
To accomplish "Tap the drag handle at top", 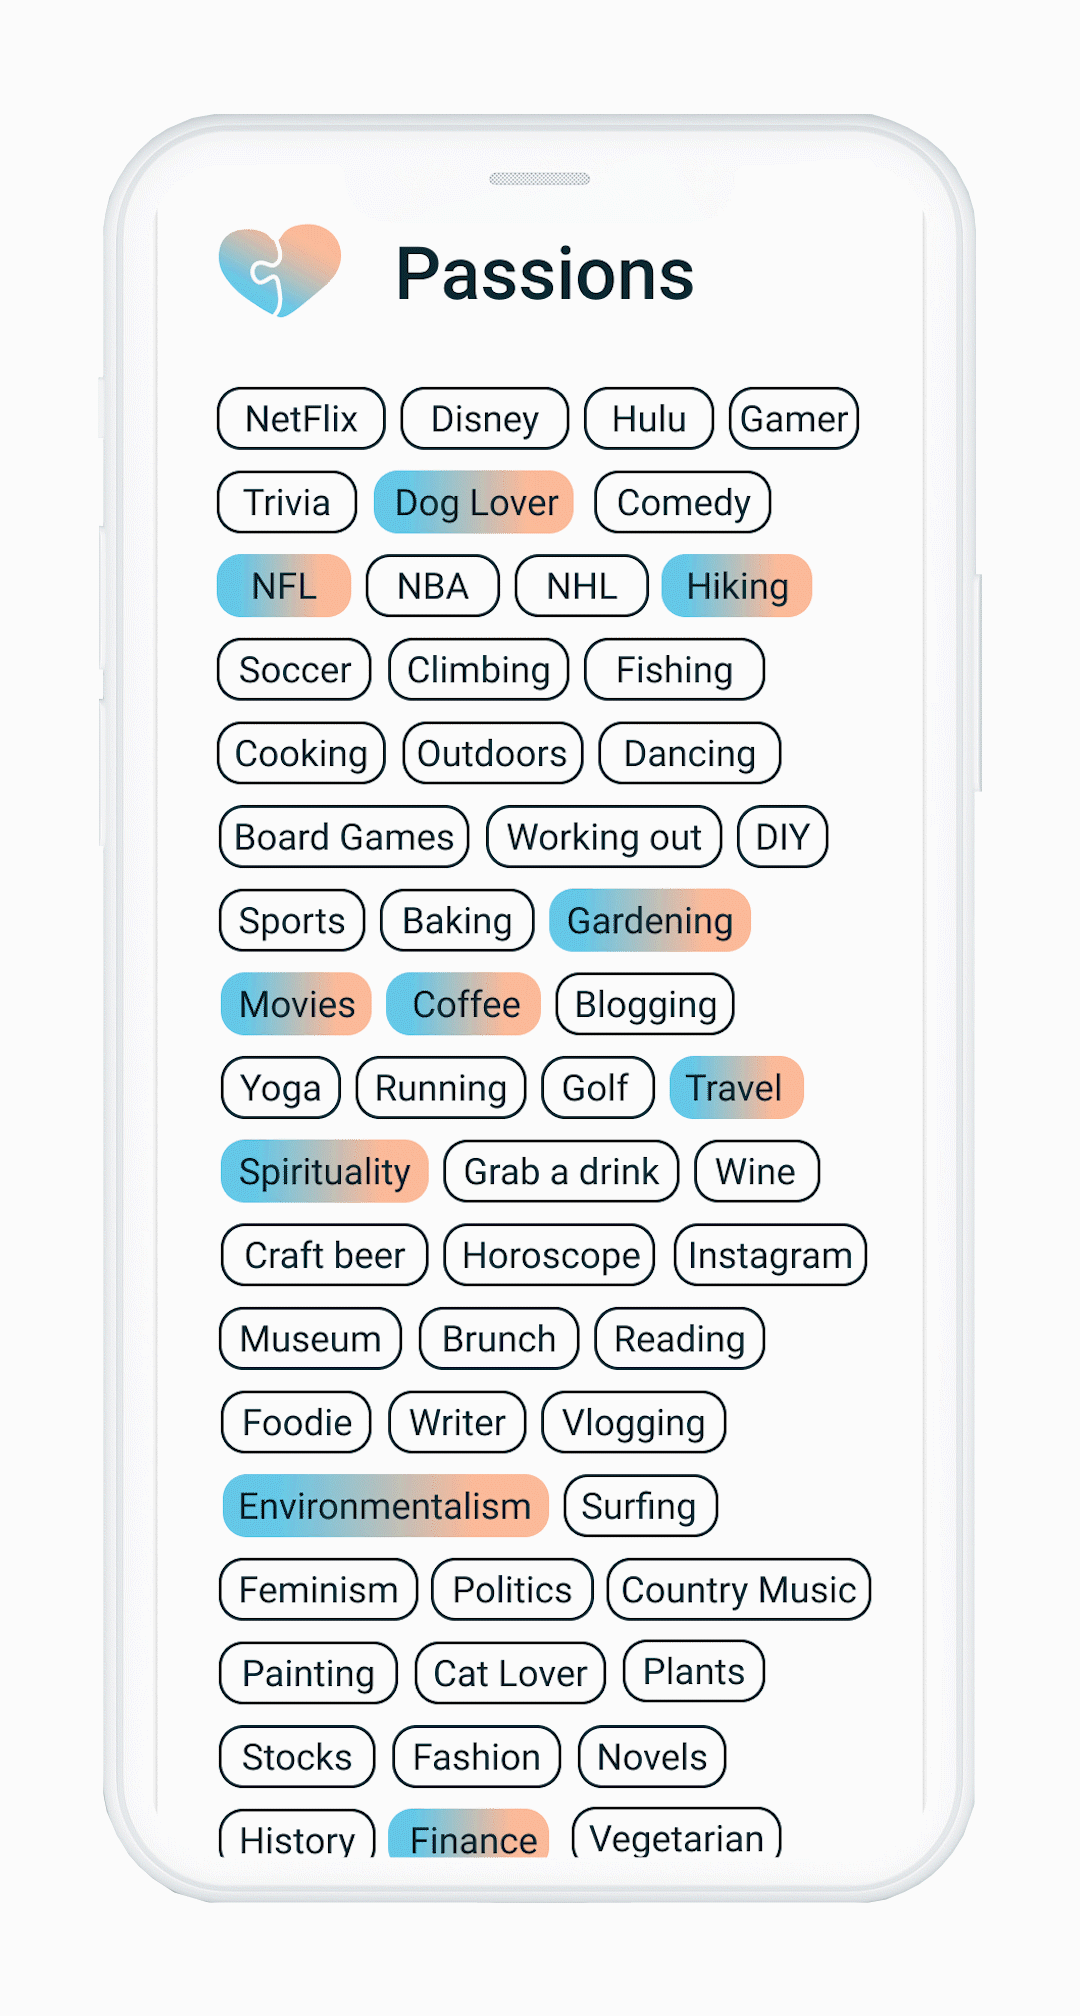I will point(539,179).
